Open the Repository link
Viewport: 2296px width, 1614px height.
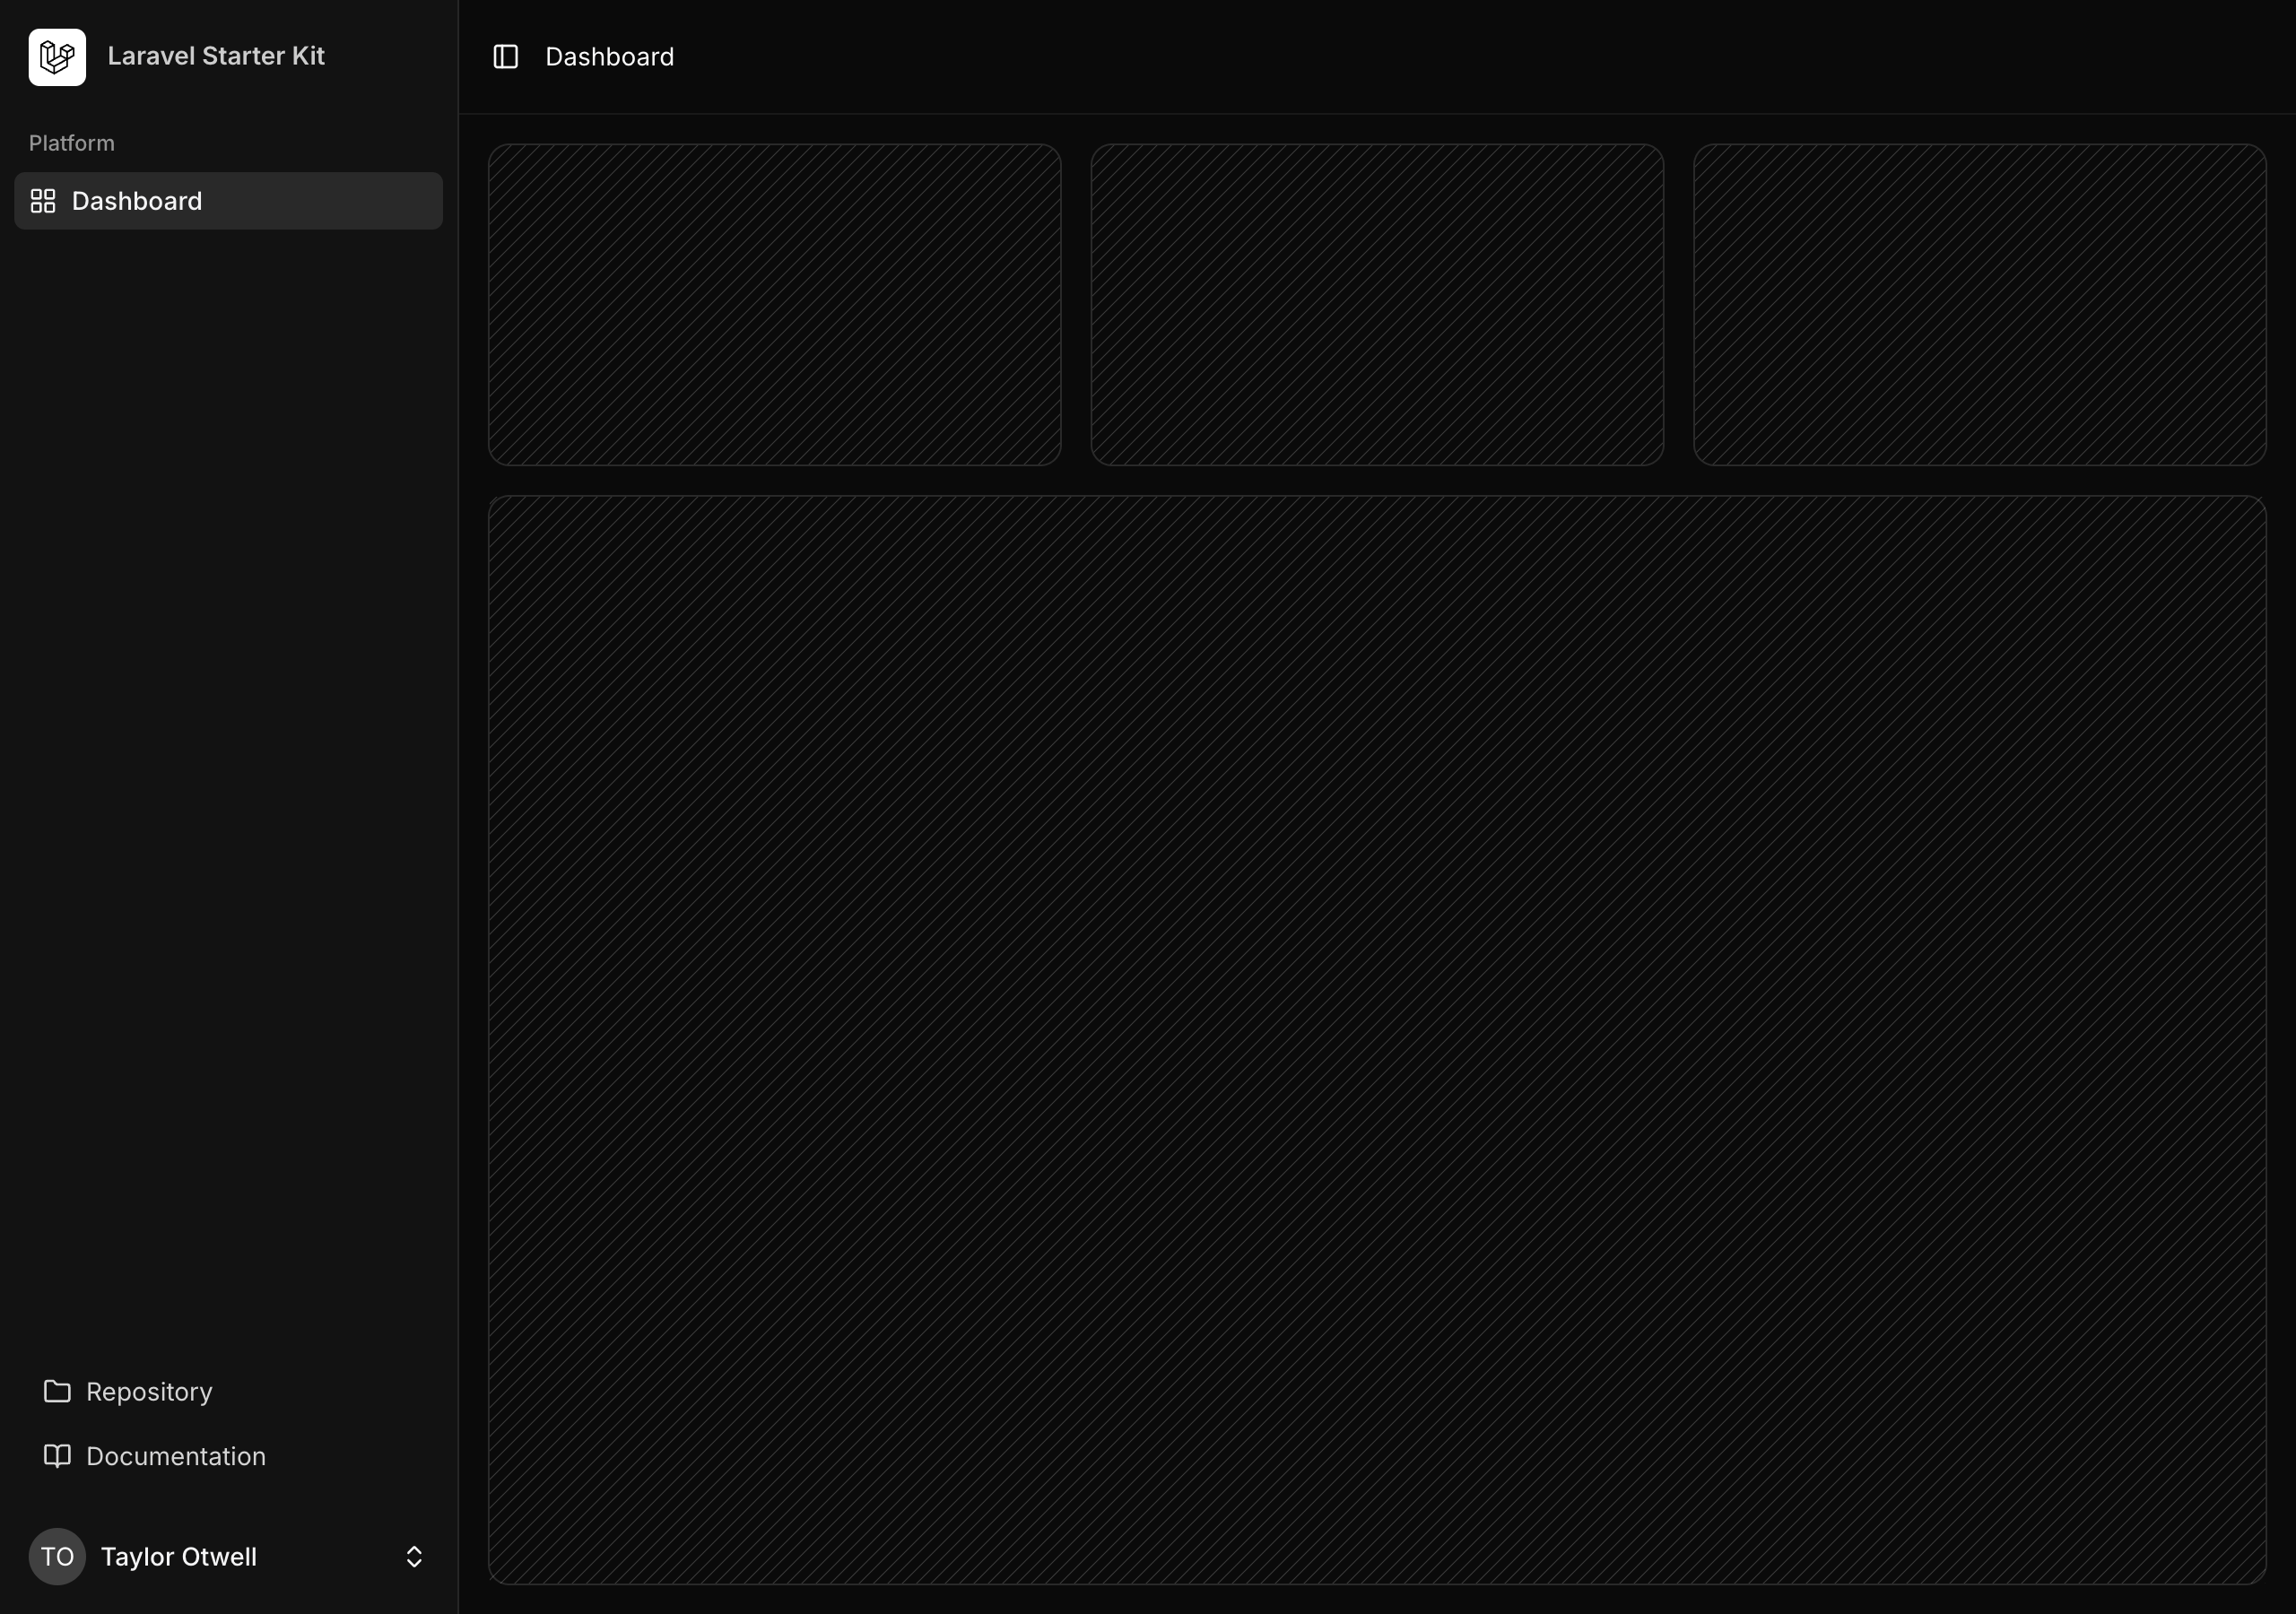149,1392
